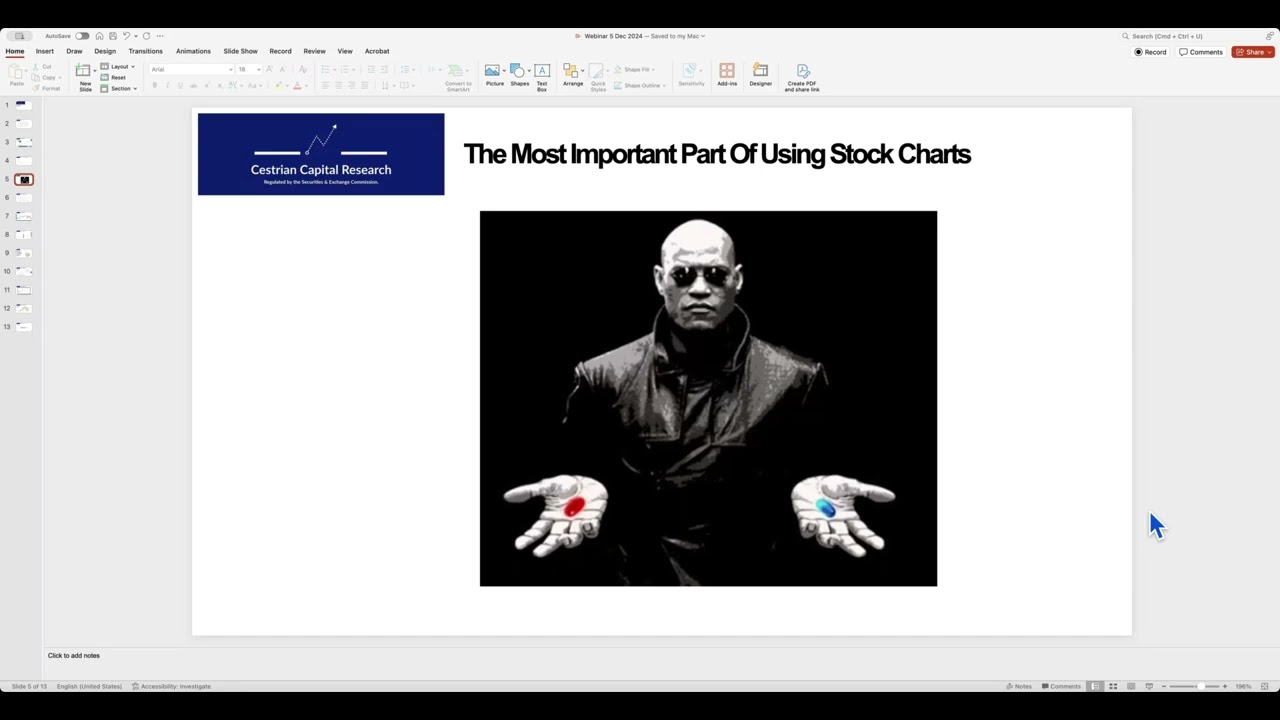
Task: Toggle the AutoSave switch
Action: pyautogui.click(x=82, y=36)
